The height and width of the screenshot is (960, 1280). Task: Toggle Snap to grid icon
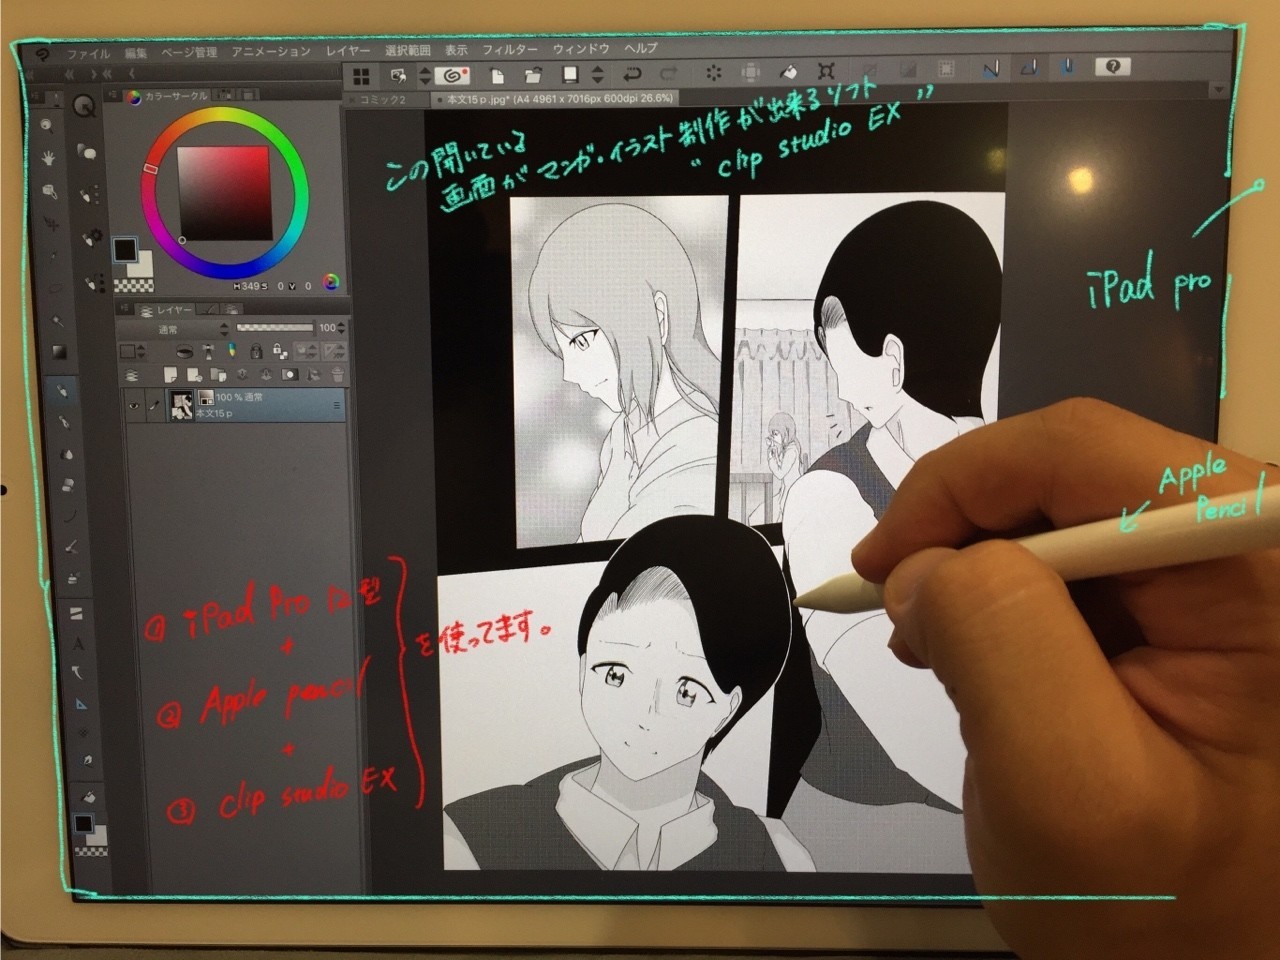pyautogui.click(x=1067, y=67)
